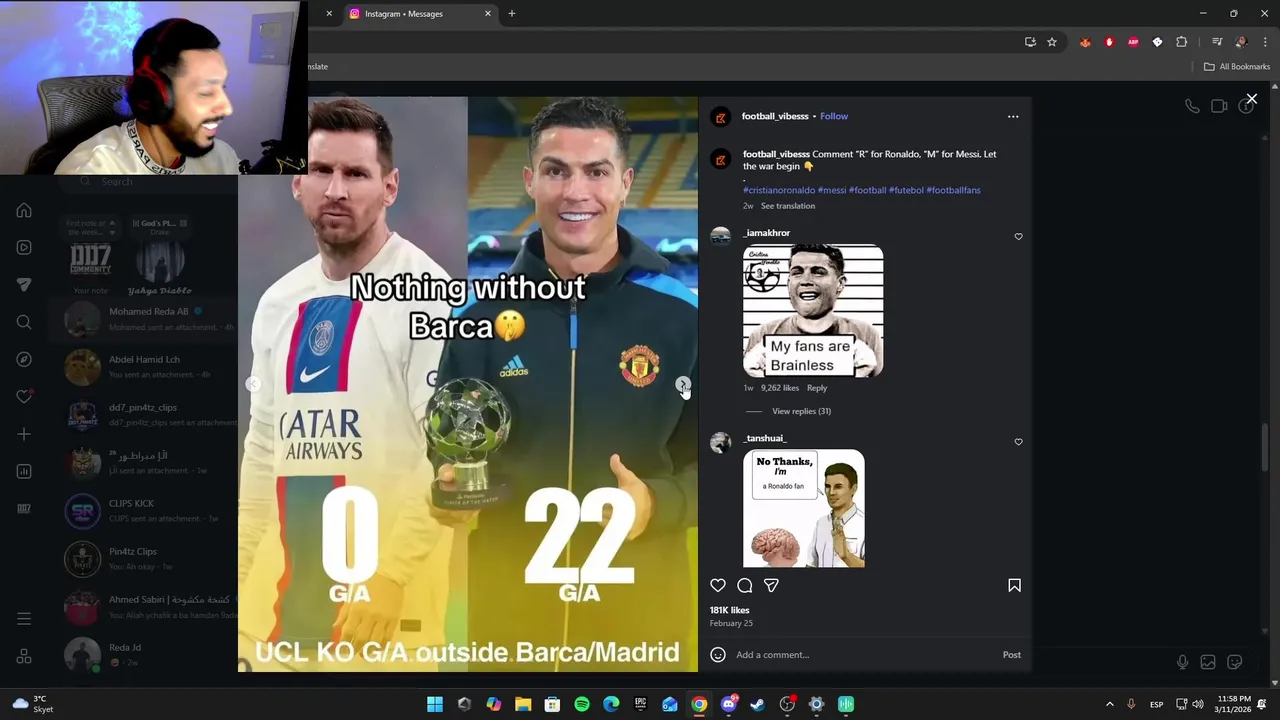Like _tanshuai_'s comment
The width and height of the screenshot is (1280, 720).
click(1019, 442)
